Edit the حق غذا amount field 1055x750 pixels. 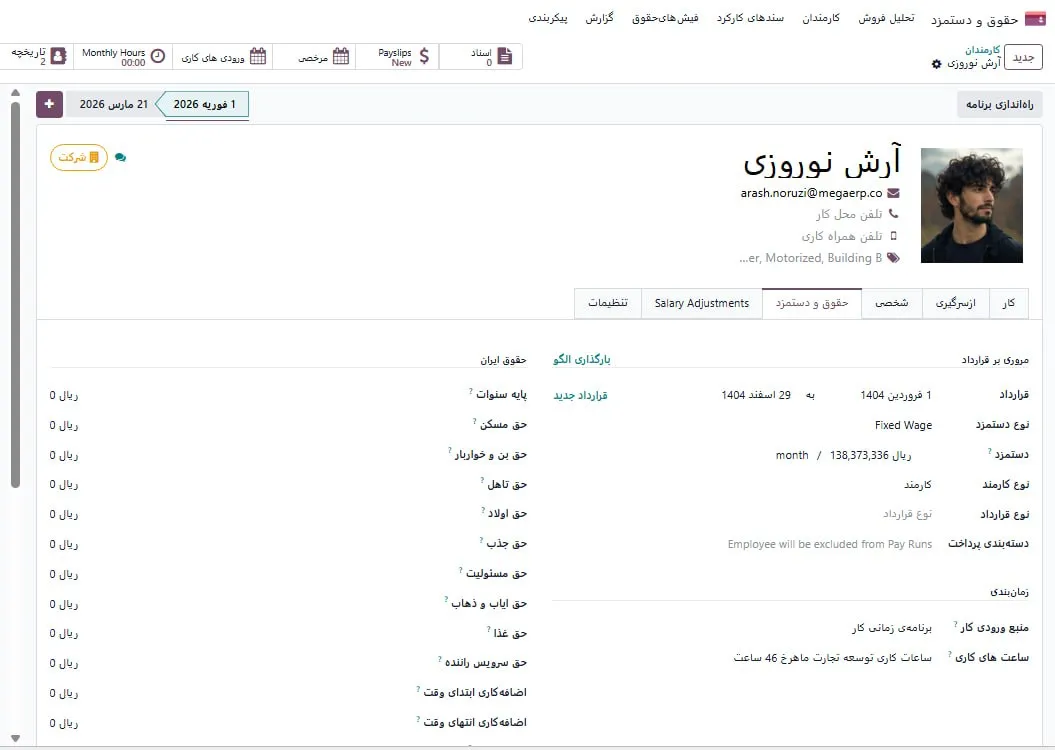(64, 634)
